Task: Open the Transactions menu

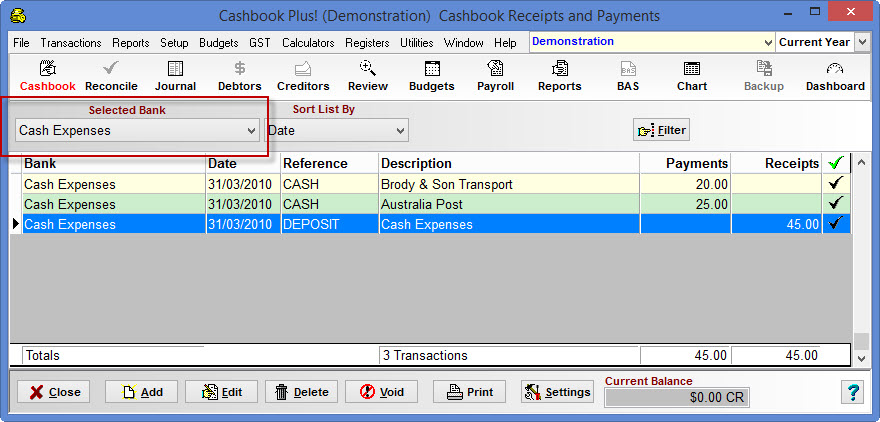Action: coord(71,43)
